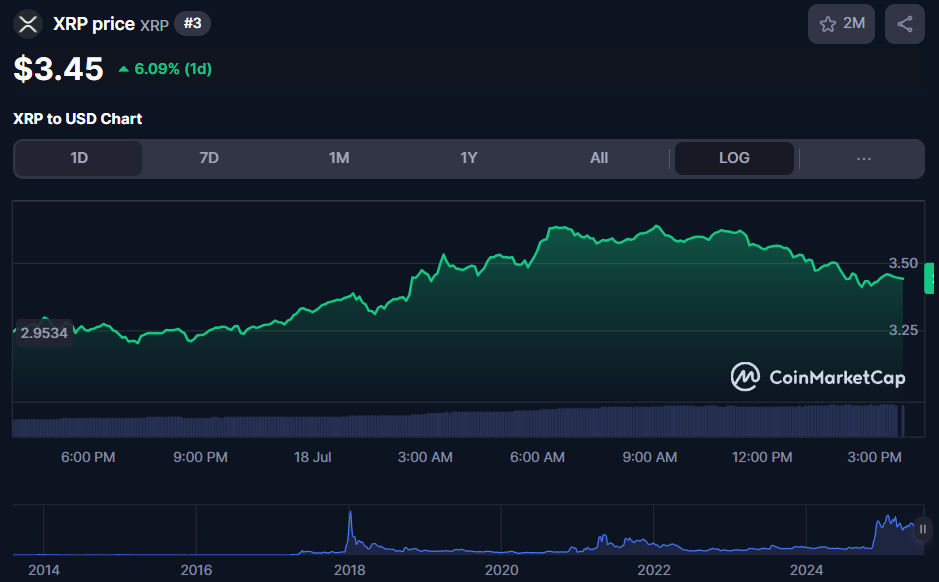Click the 9:00 PM time axis label

[x=200, y=457]
